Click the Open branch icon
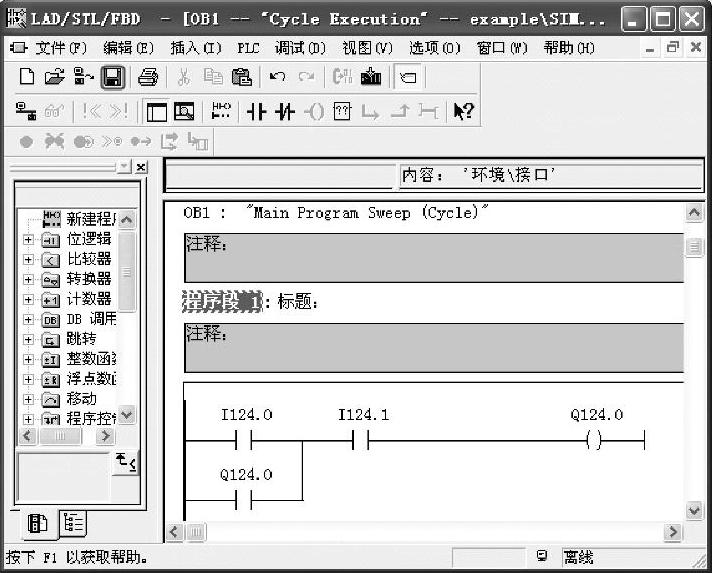 coord(370,112)
